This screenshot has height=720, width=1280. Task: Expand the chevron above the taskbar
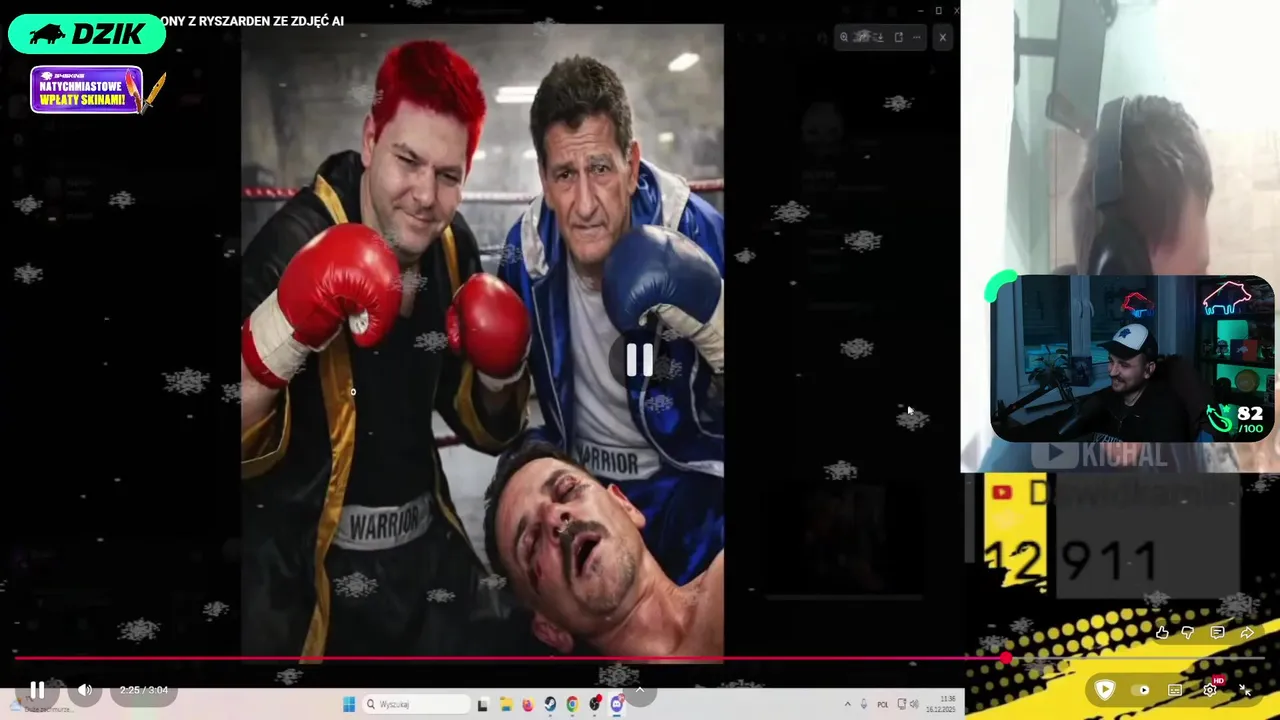click(x=640, y=688)
